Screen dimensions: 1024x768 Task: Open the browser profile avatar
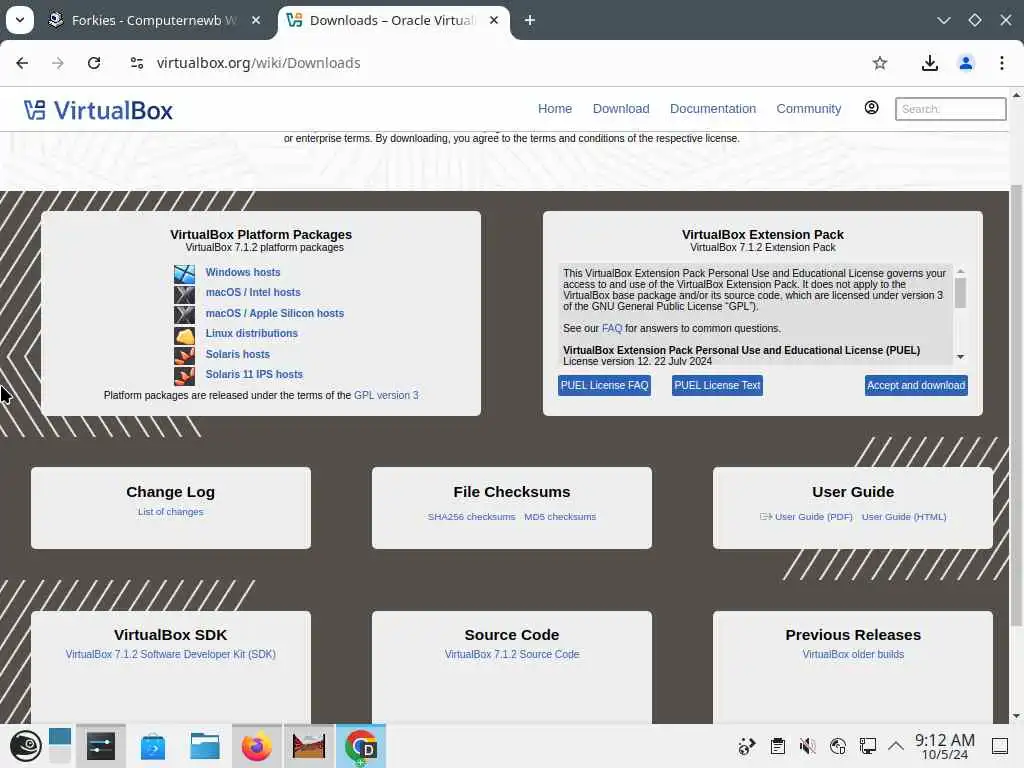pyautogui.click(x=966, y=63)
